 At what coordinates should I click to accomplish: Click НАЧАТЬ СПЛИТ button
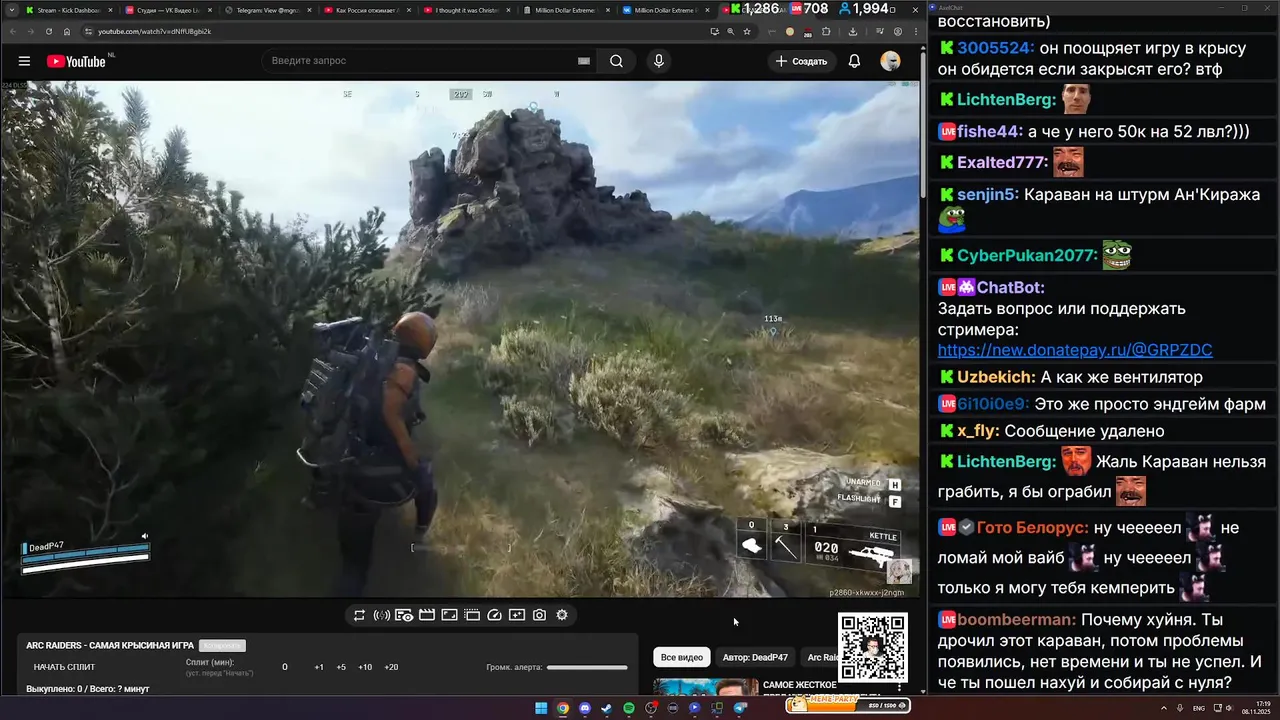[x=65, y=667]
